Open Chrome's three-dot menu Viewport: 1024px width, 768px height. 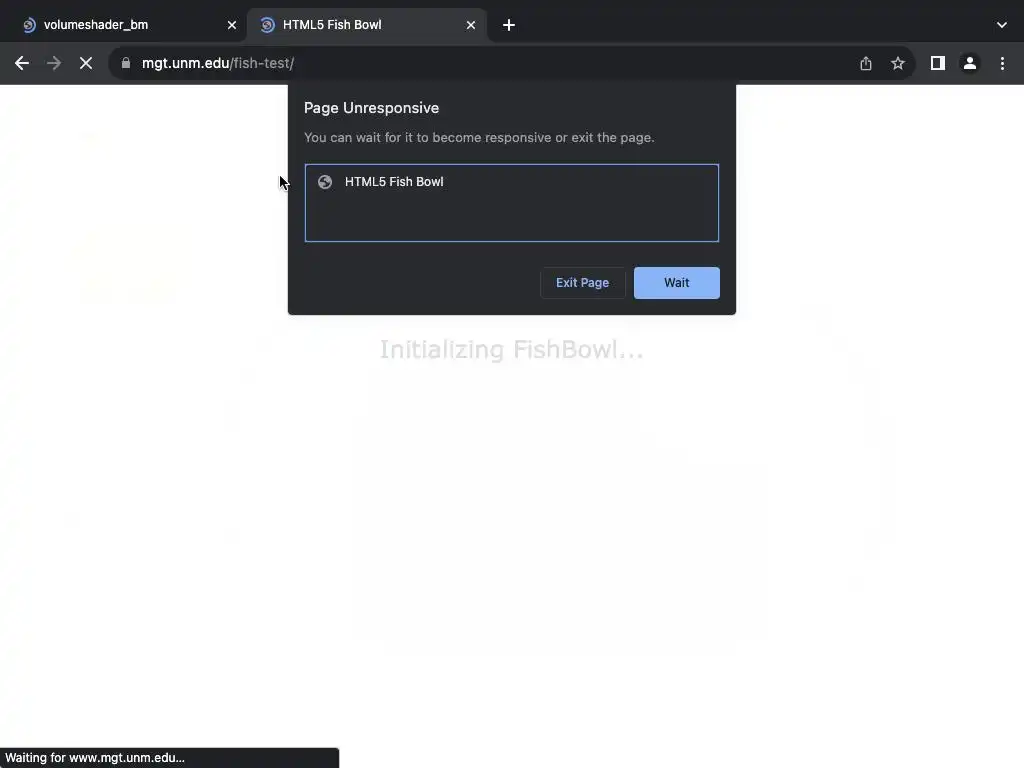[1002, 63]
